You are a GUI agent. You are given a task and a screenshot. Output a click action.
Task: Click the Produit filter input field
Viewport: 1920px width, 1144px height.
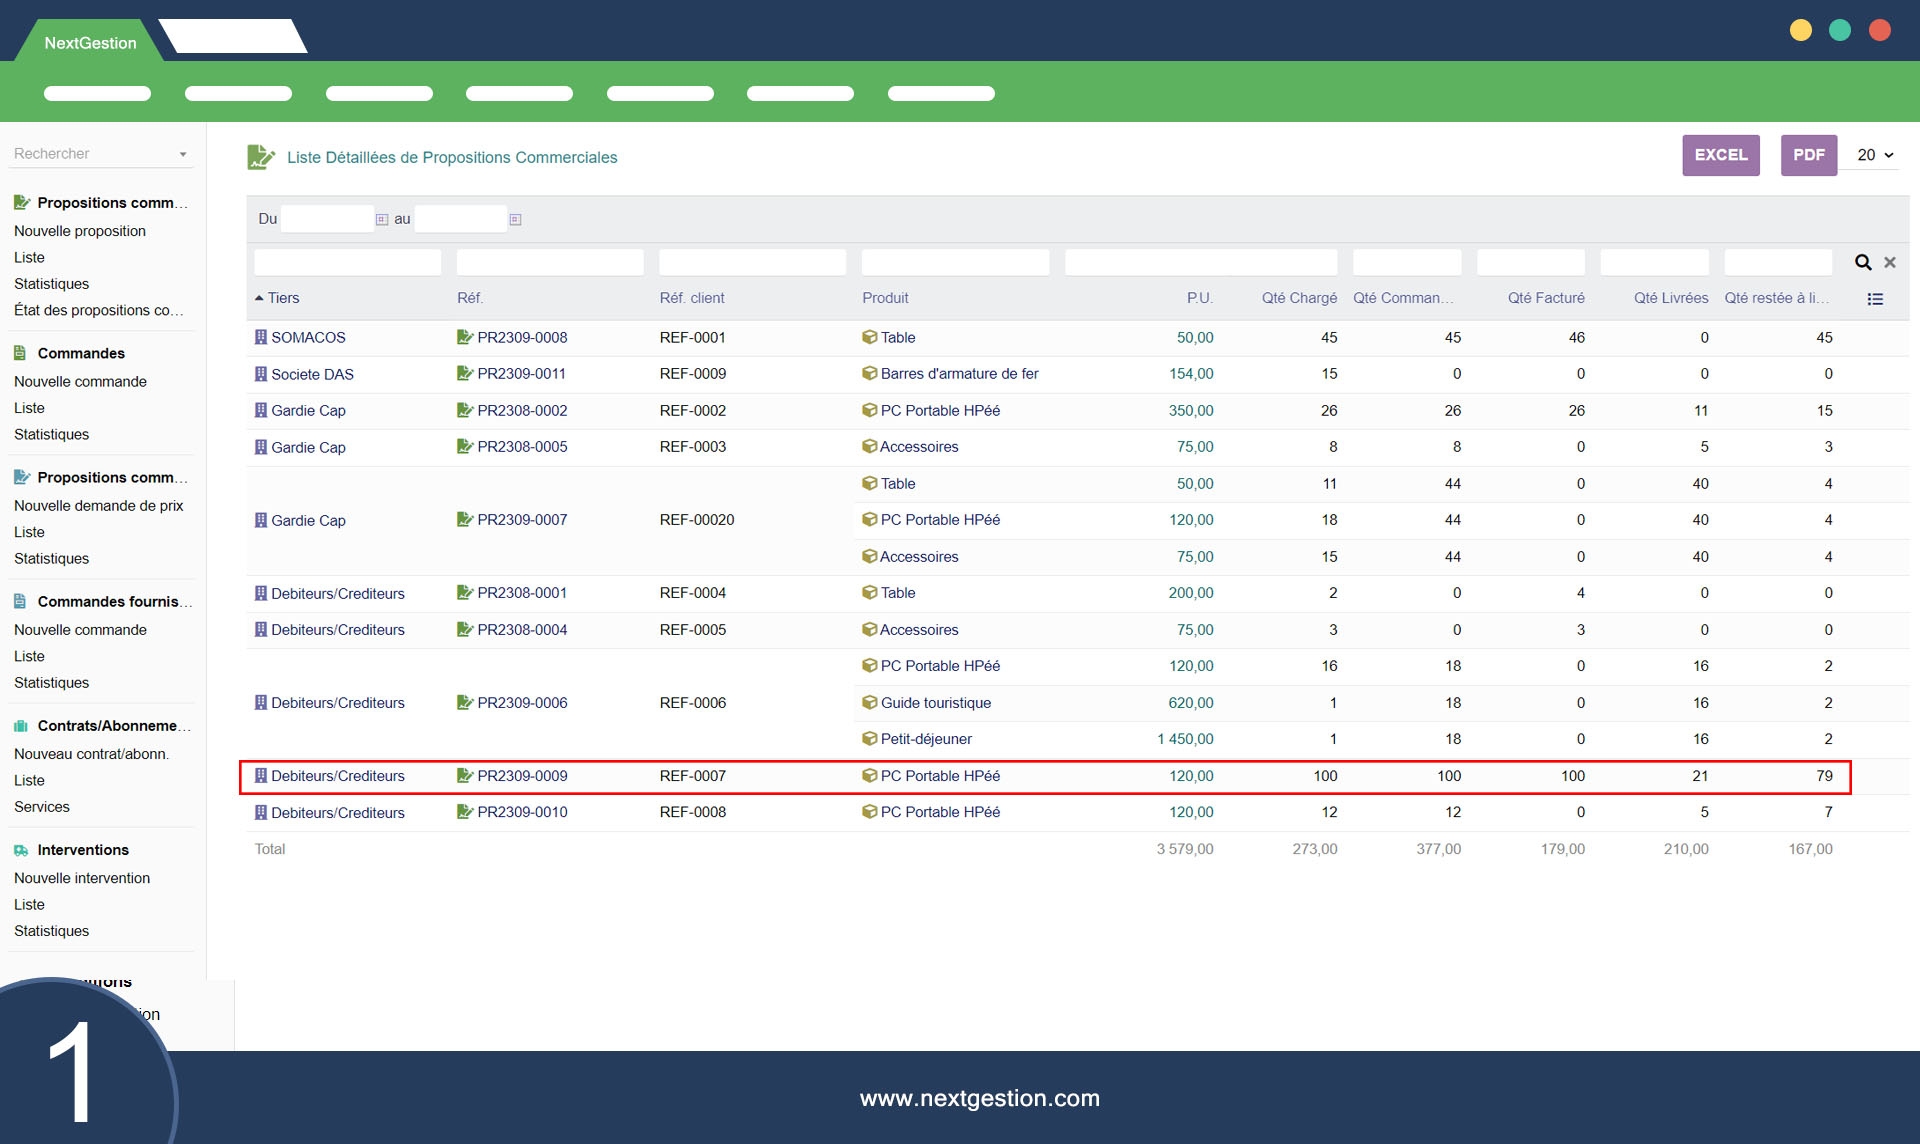pos(955,262)
